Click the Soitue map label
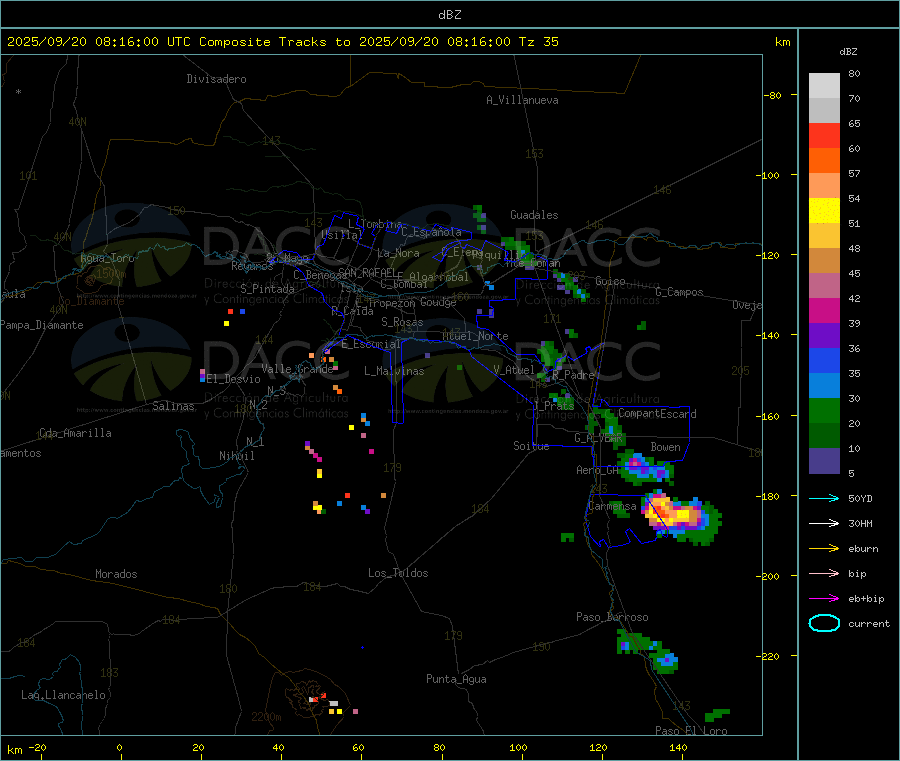The image size is (900, 761). 531,445
